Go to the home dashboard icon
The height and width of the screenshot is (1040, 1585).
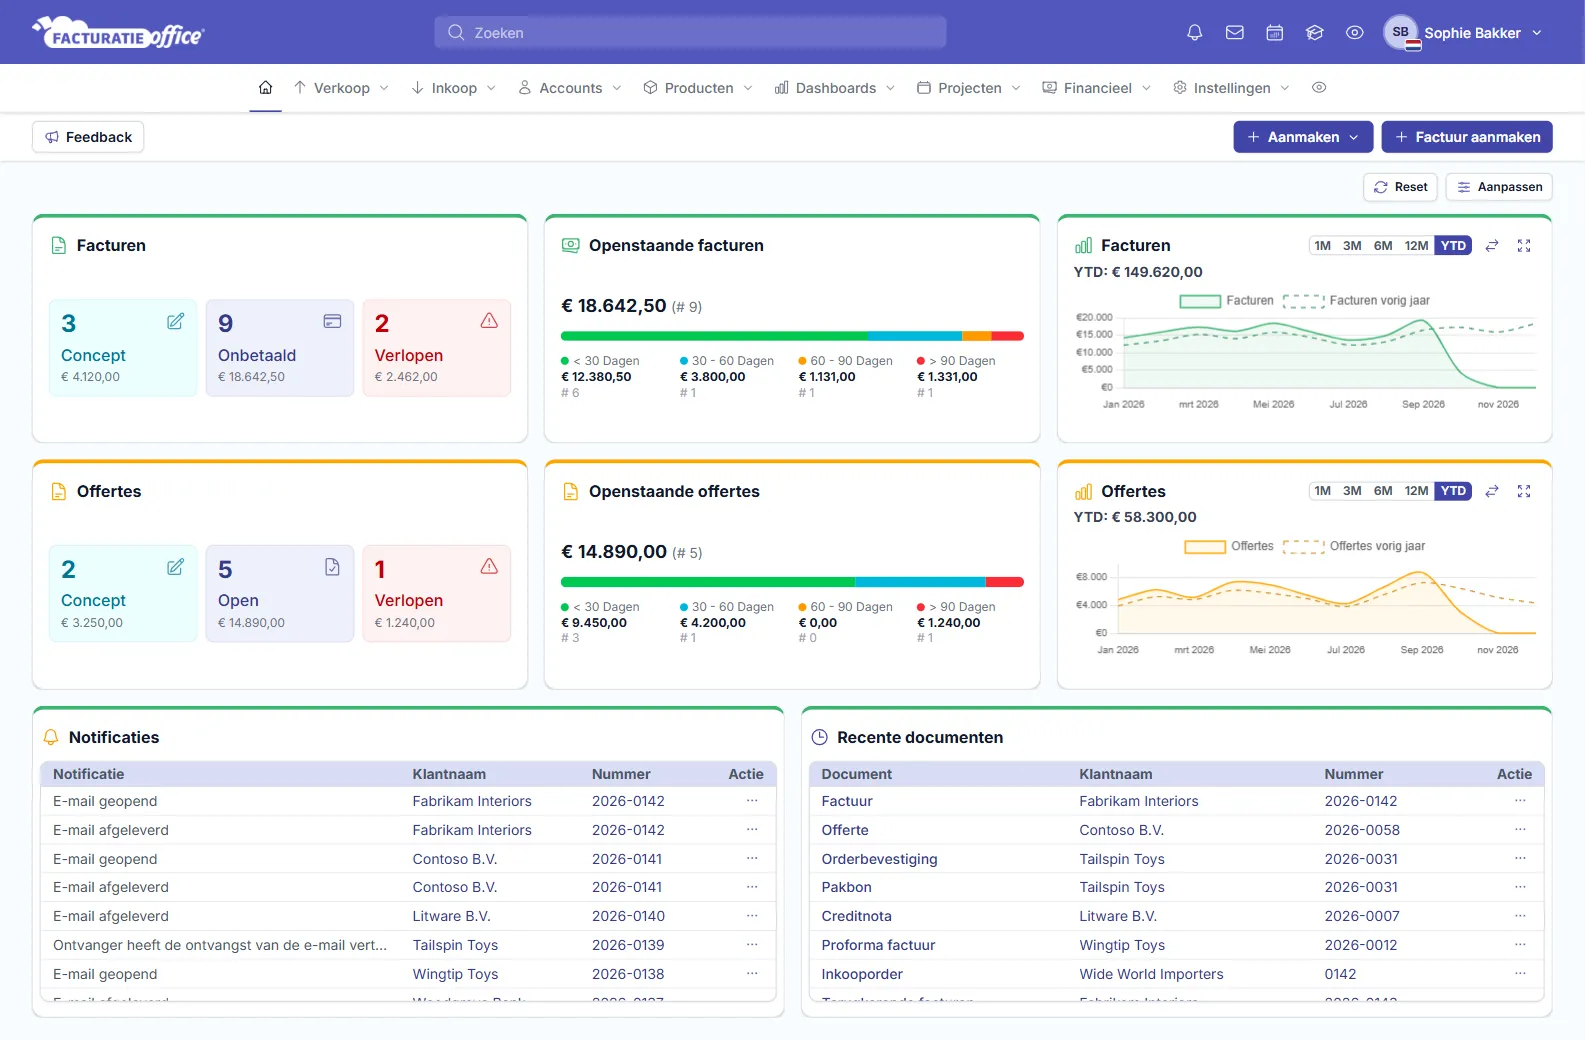[266, 88]
